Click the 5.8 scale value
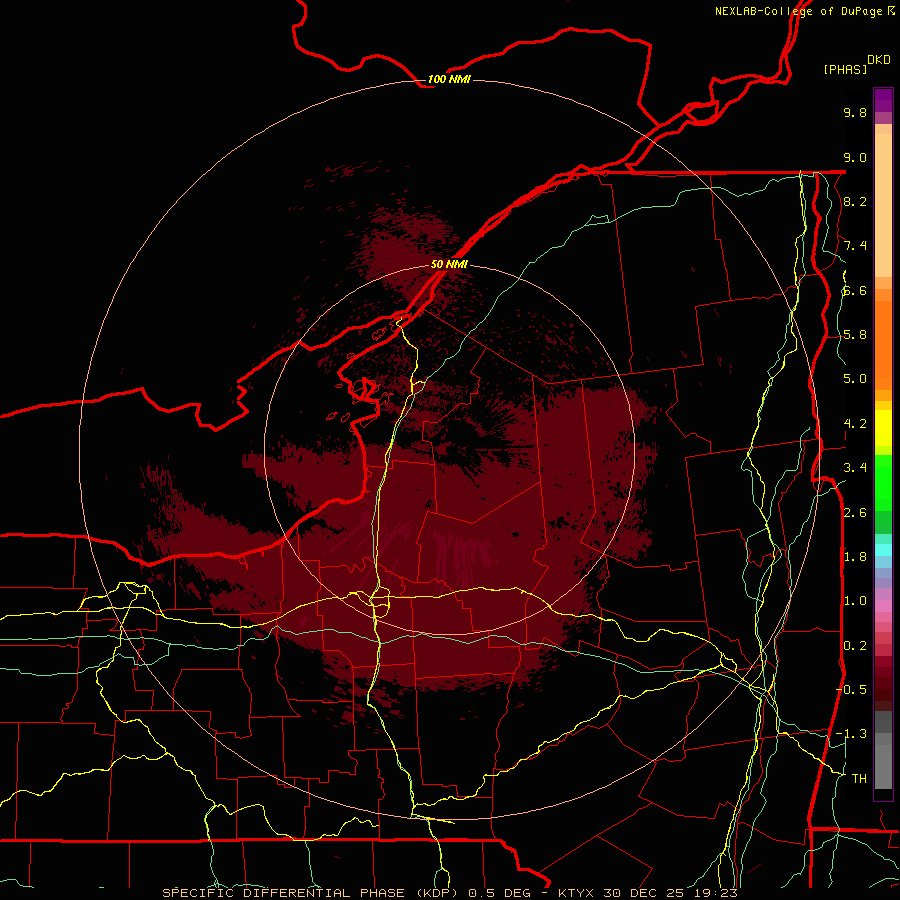Viewport: 900px width, 900px height. coord(855,335)
